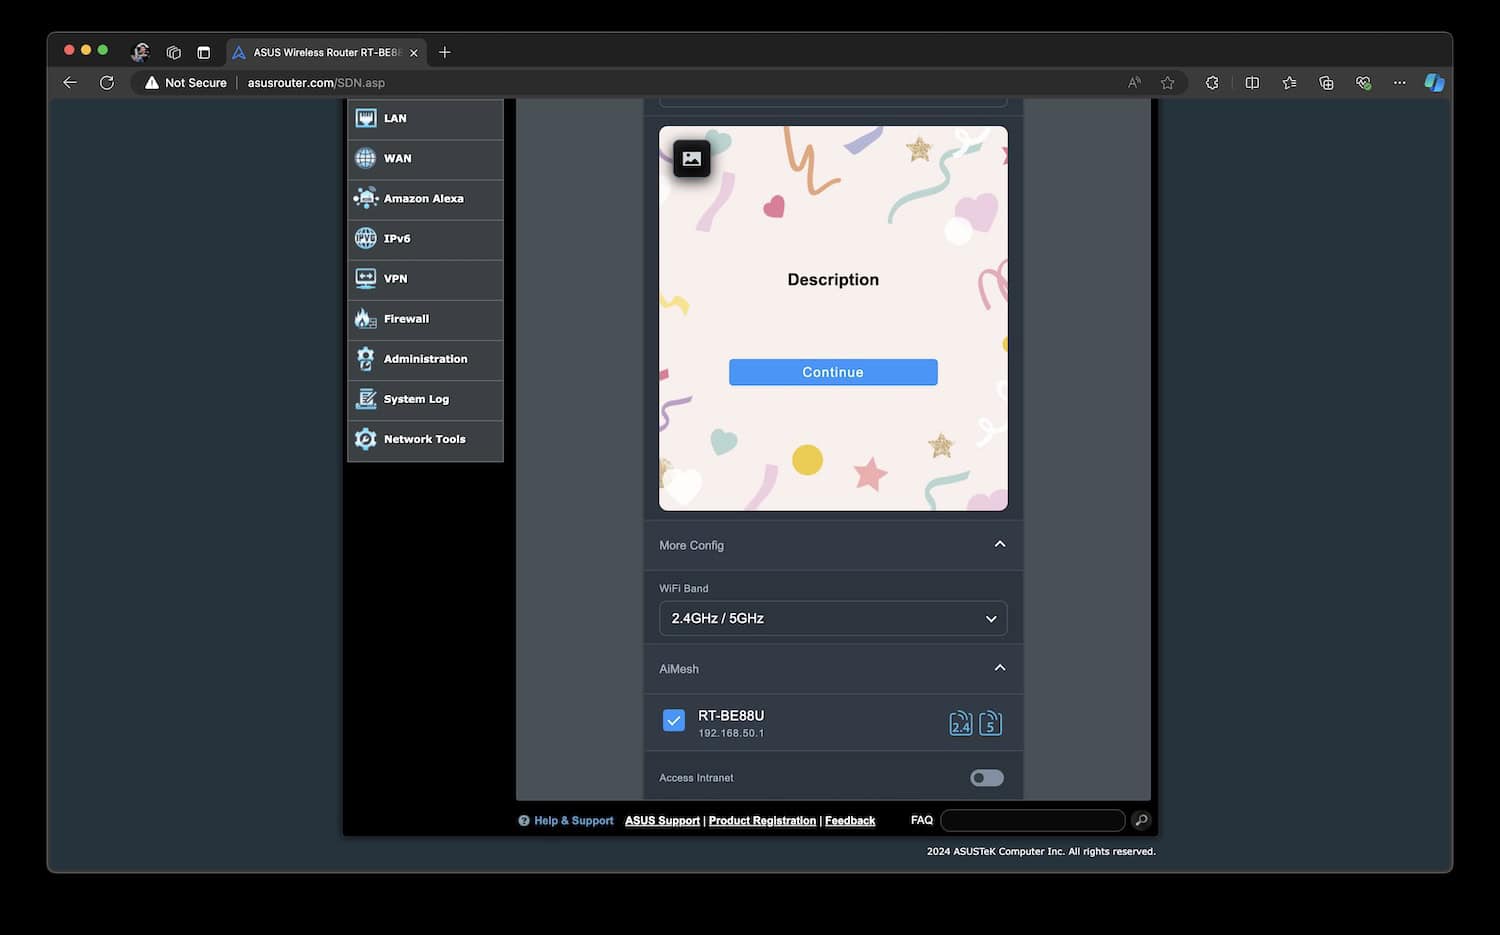Viewport: 1500px width, 935px height.
Task: Go back with the browser back arrow
Action: 69,82
